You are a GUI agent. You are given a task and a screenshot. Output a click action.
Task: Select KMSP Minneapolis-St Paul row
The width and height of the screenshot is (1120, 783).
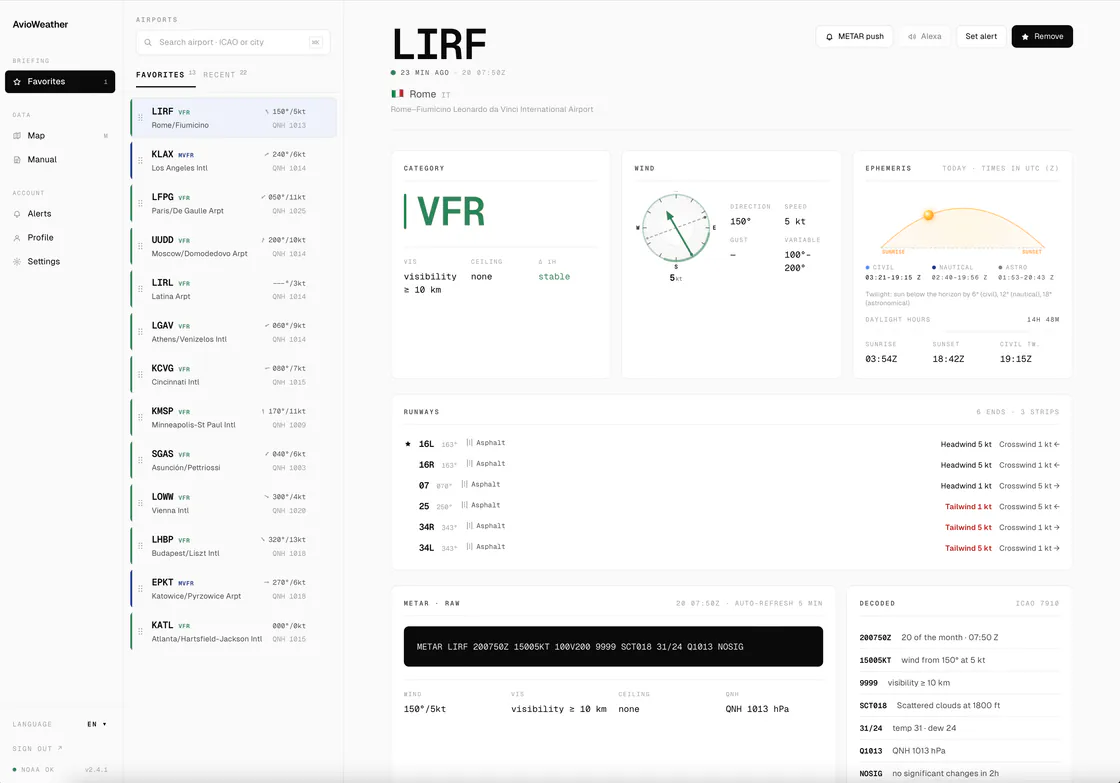tap(234, 418)
